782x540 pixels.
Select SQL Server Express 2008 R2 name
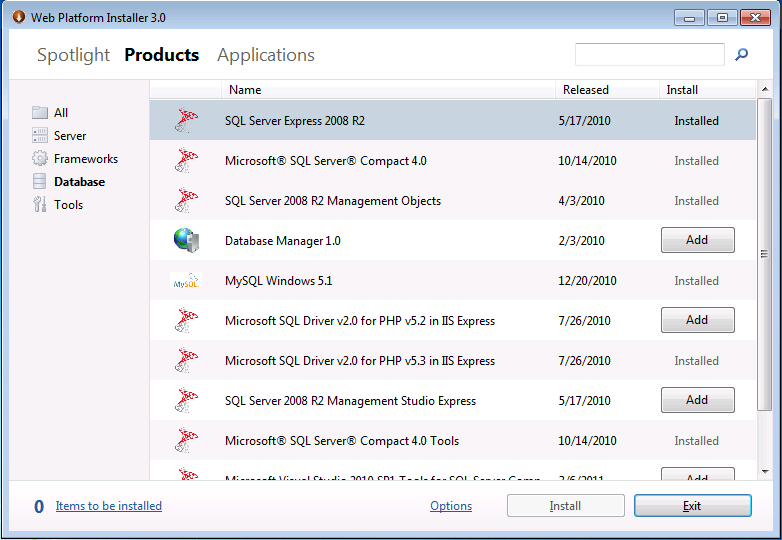coord(295,121)
